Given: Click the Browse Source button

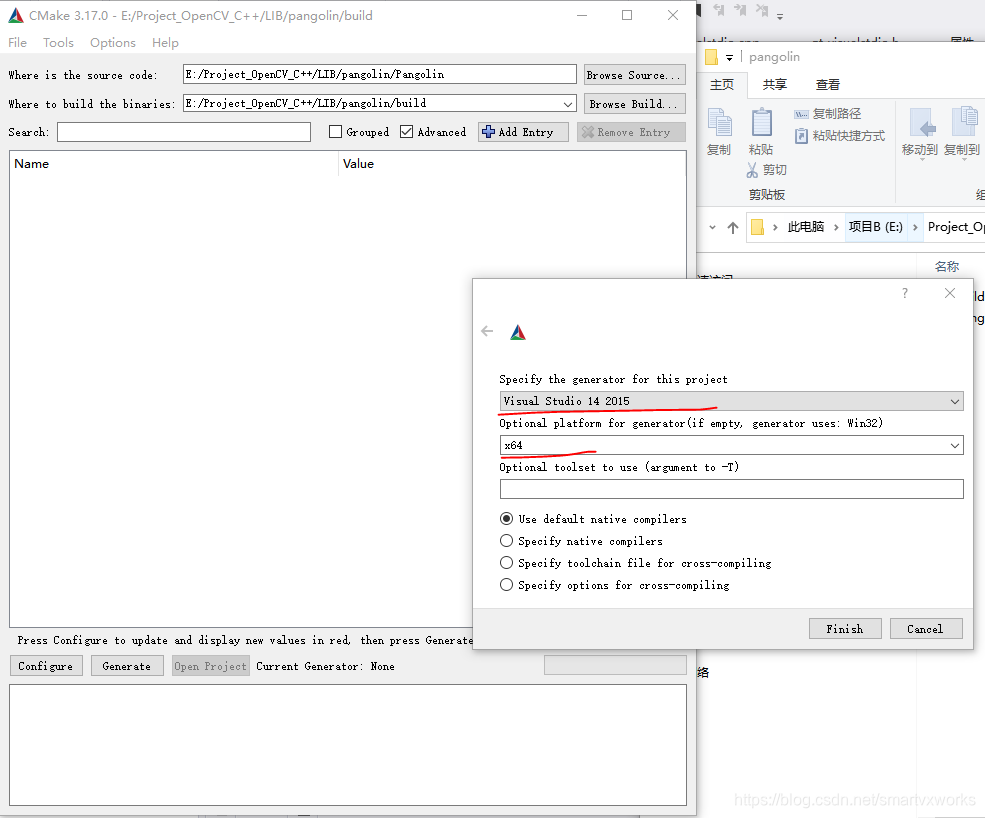Looking at the screenshot, I should point(634,75).
